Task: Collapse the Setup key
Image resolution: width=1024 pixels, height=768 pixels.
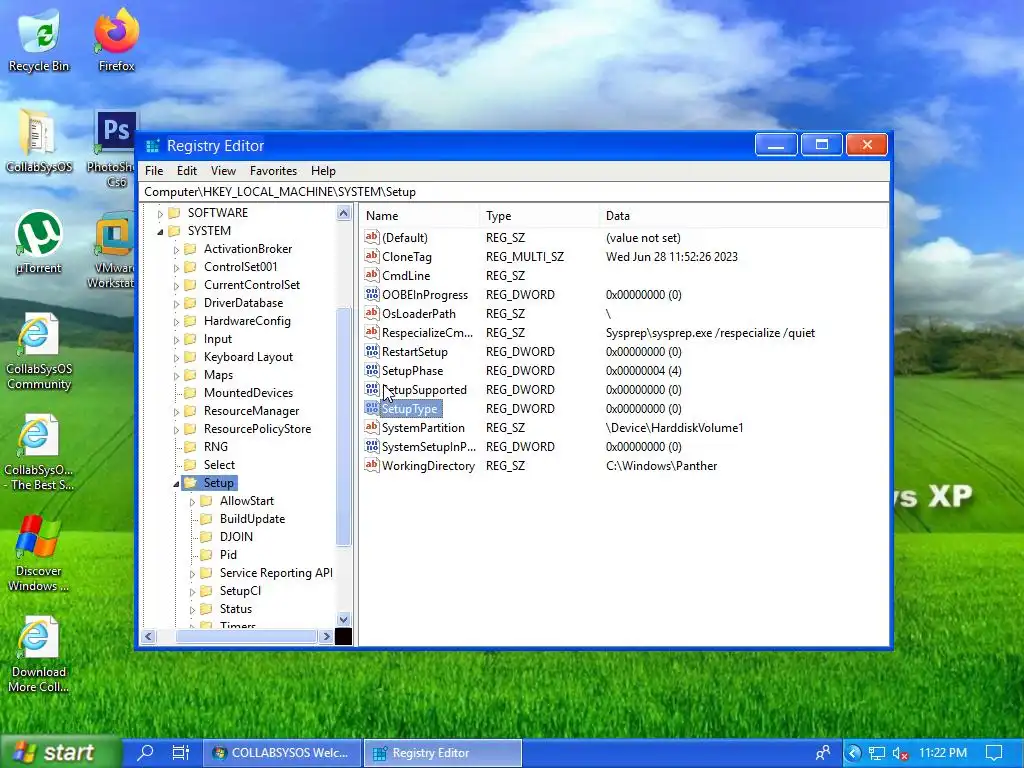Action: [x=176, y=484]
